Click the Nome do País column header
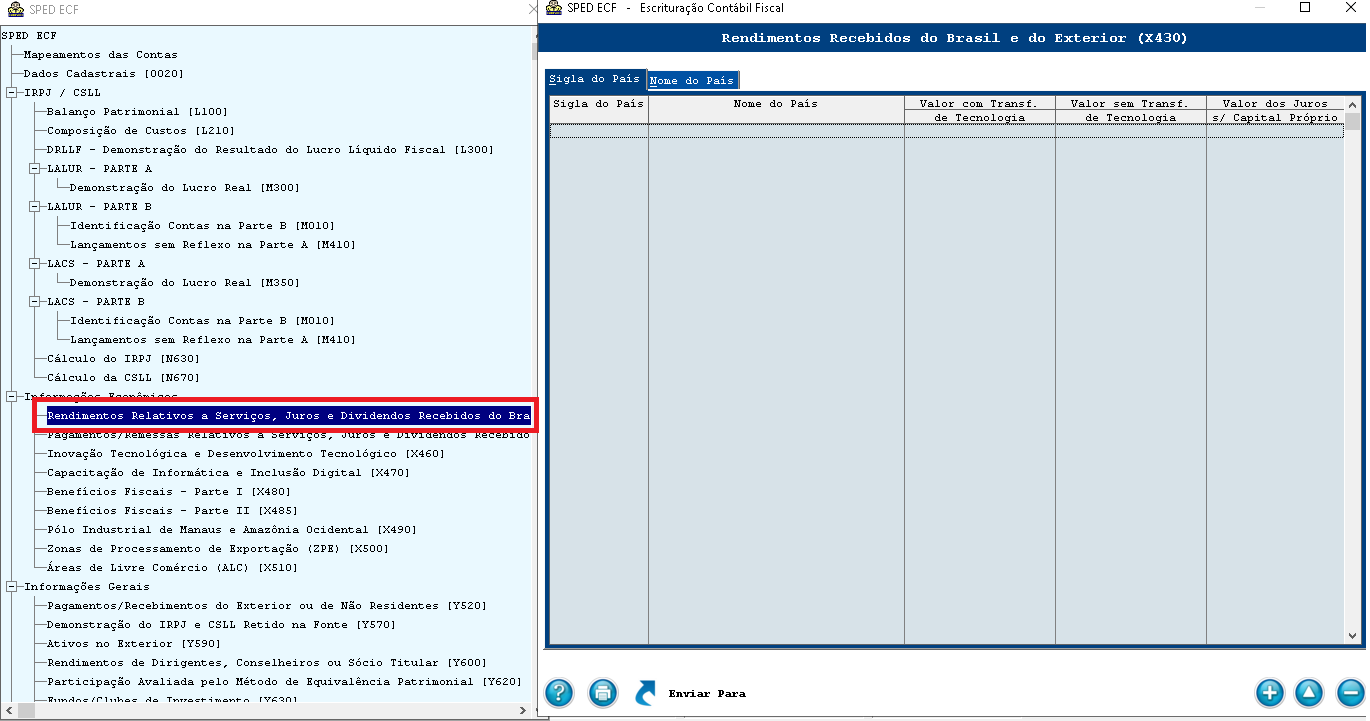This screenshot has height=721, width=1370. point(776,110)
